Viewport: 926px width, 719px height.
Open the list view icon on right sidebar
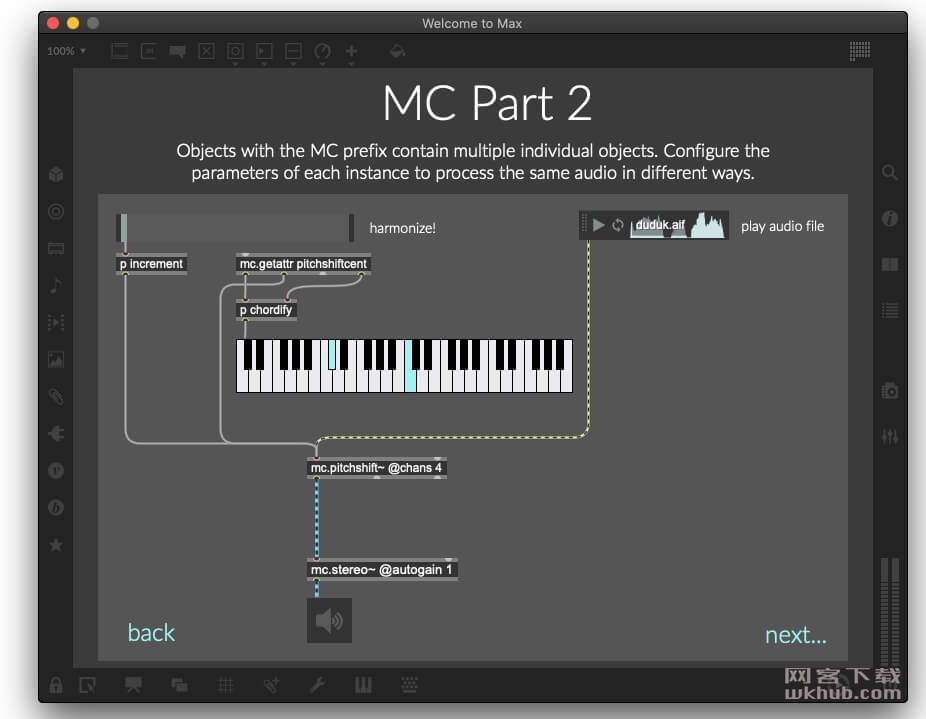pyautogui.click(x=889, y=310)
